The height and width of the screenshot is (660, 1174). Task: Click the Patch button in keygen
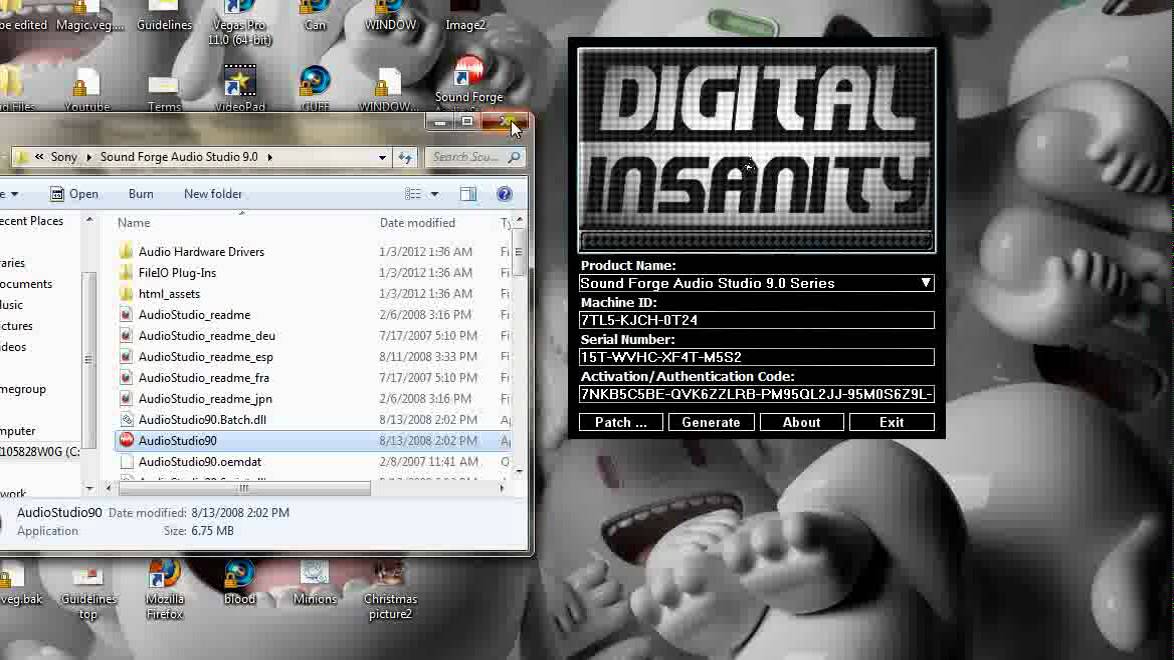tap(621, 423)
